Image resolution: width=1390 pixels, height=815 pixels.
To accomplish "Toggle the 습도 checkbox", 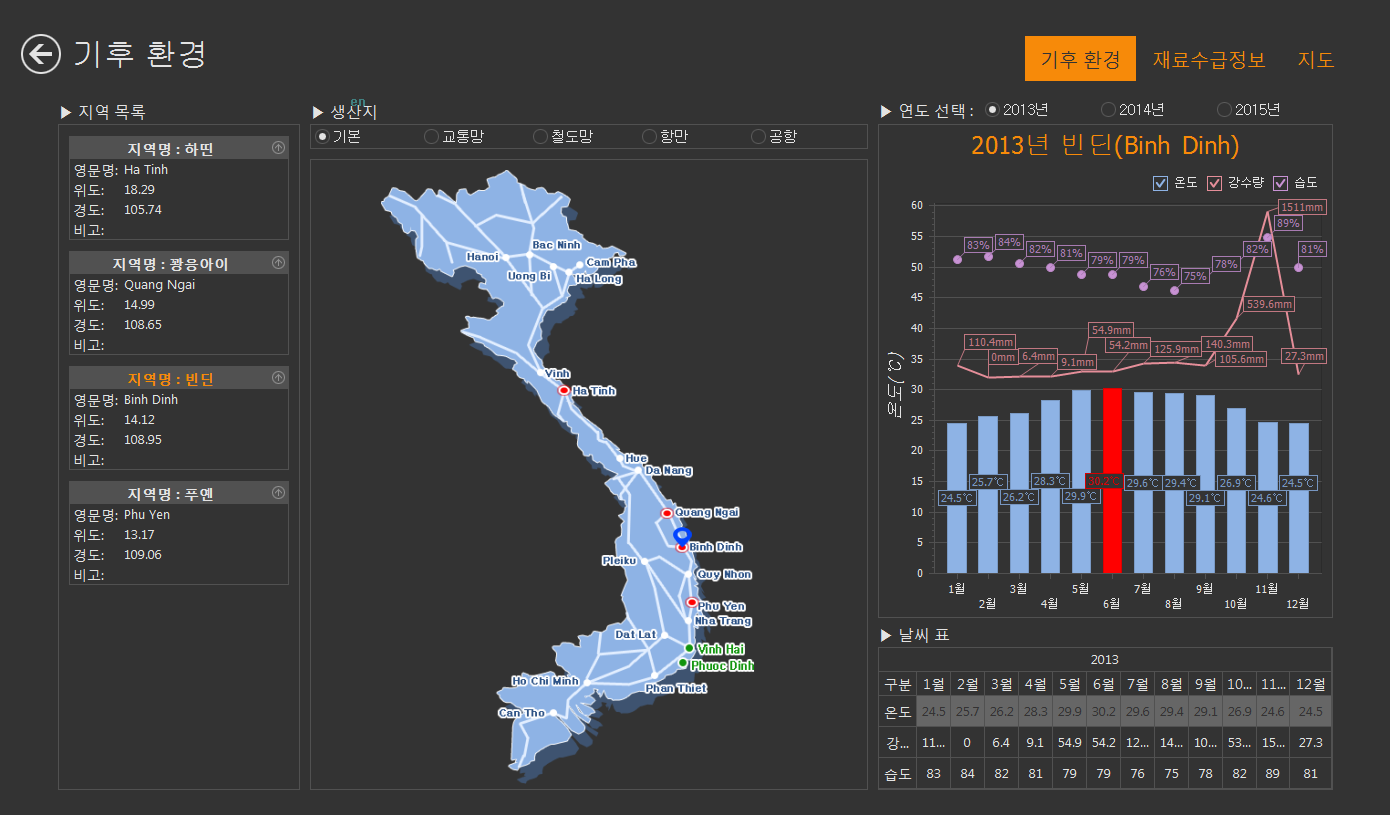I will pos(1280,183).
